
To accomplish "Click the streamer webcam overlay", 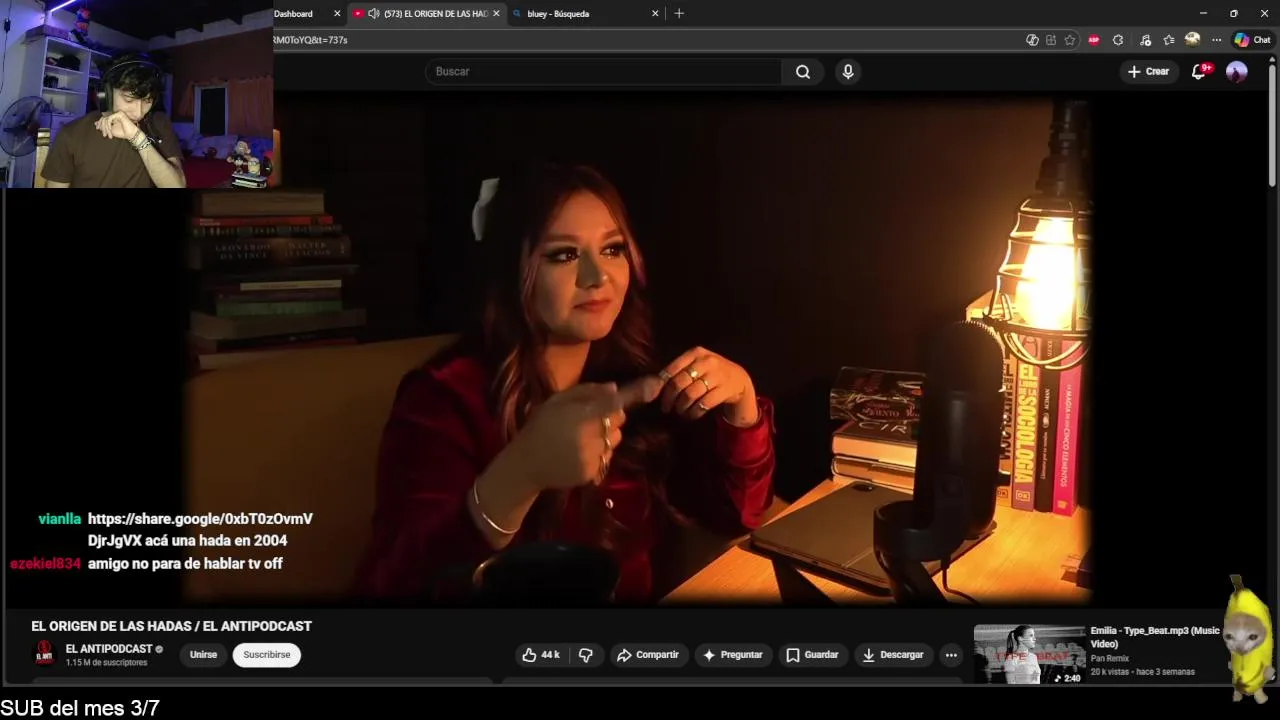I will pyautogui.click(x=137, y=94).
